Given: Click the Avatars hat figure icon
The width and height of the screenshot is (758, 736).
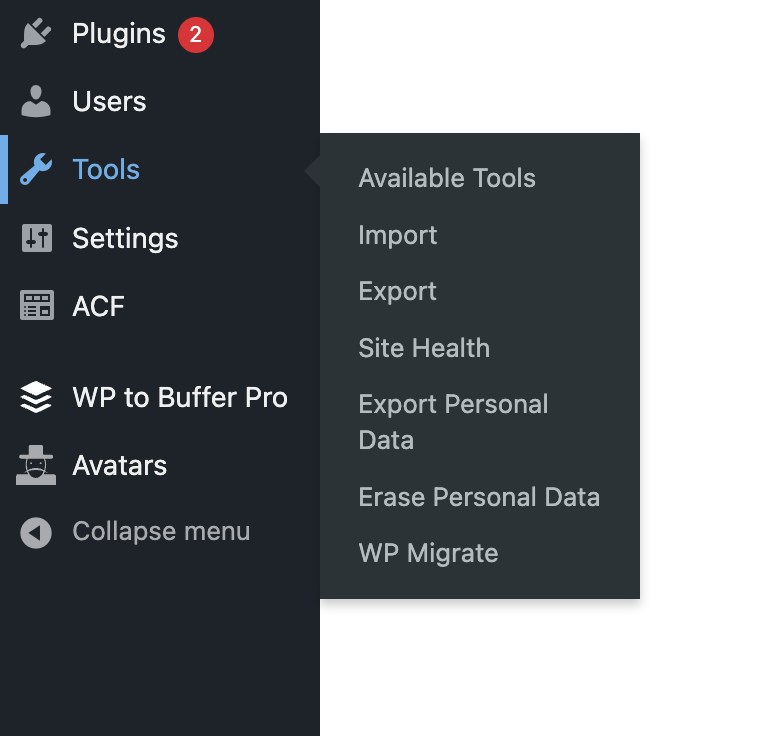Looking at the screenshot, I should pyautogui.click(x=36, y=465).
